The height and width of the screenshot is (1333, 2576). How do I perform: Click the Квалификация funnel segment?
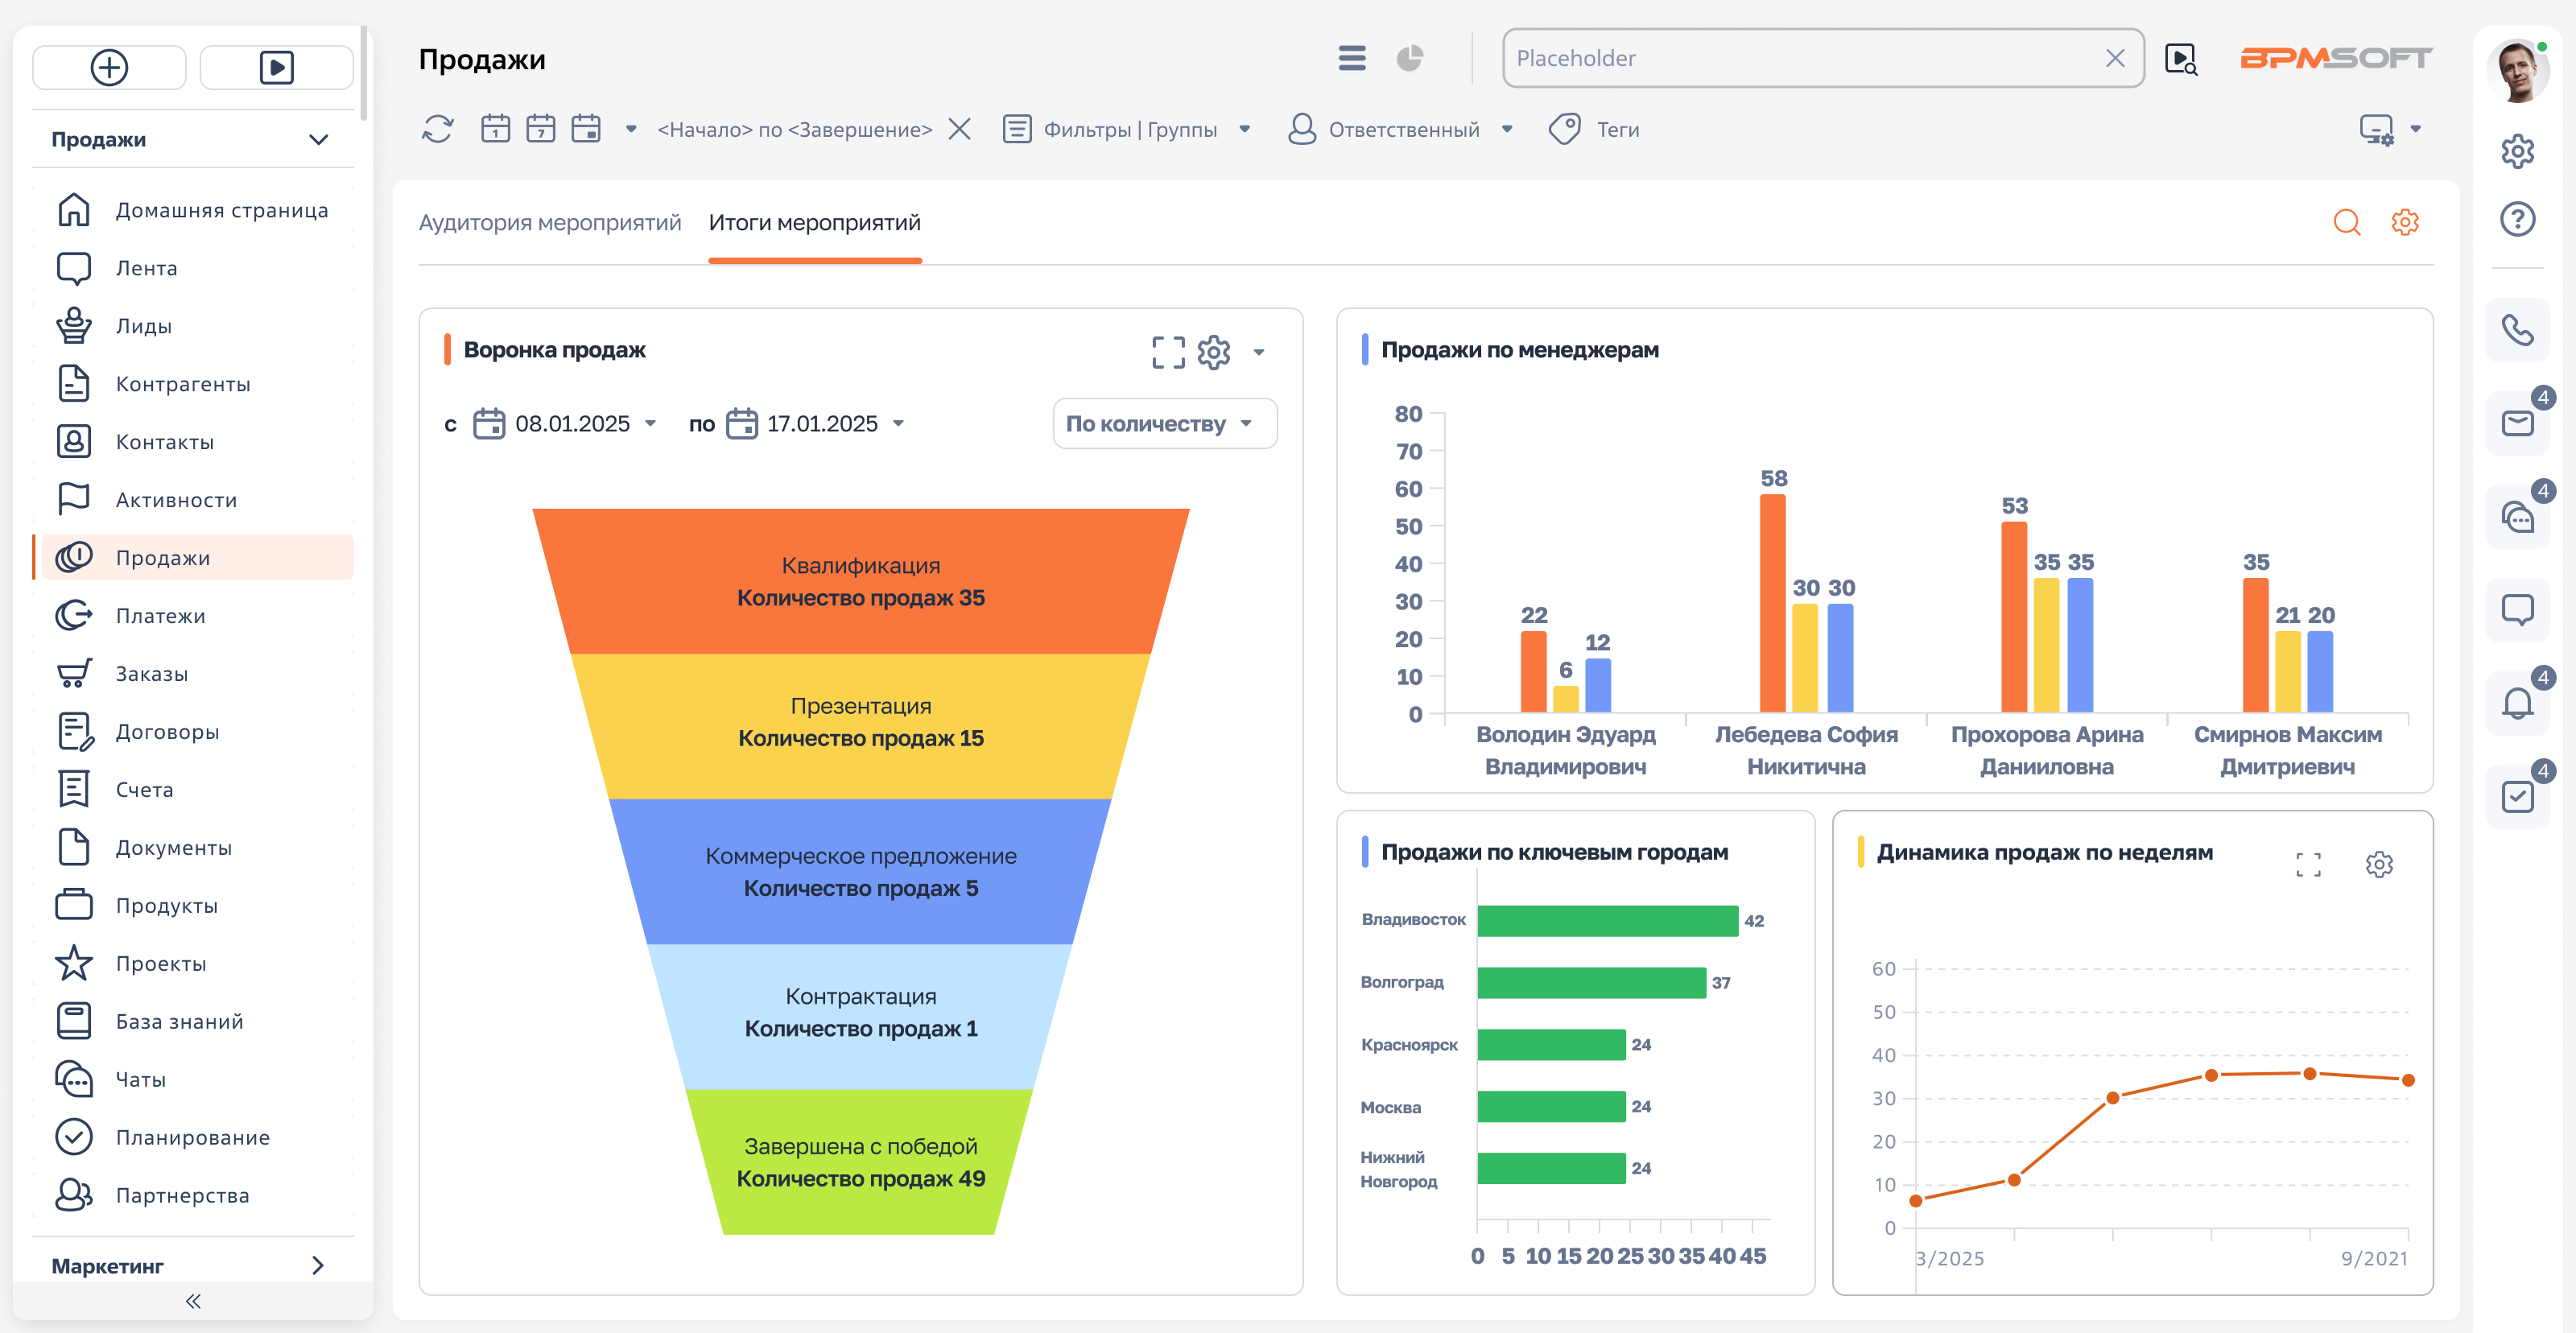coord(860,581)
